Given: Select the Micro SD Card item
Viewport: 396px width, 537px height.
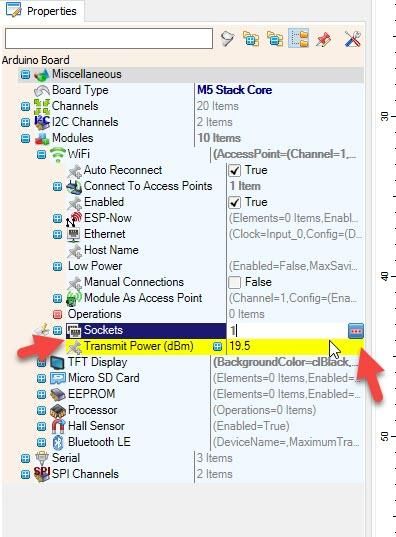Looking at the screenshot, I should click(x=103, y=378).
